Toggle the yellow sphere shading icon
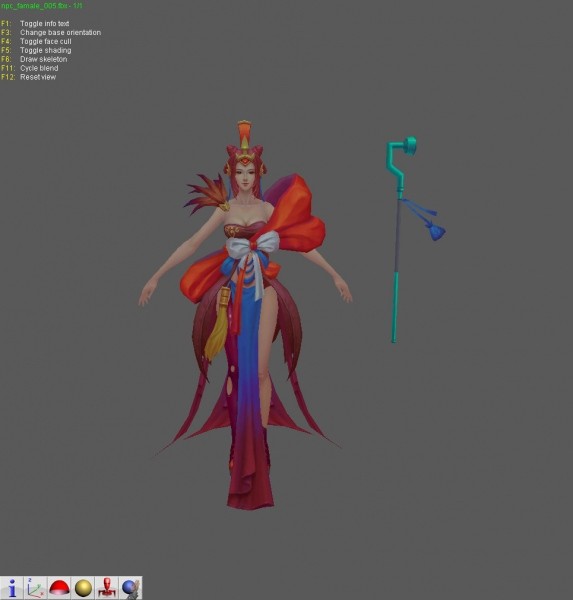Image resolution: width=573 pixels, height=600 pixels. tap(83, 588)
